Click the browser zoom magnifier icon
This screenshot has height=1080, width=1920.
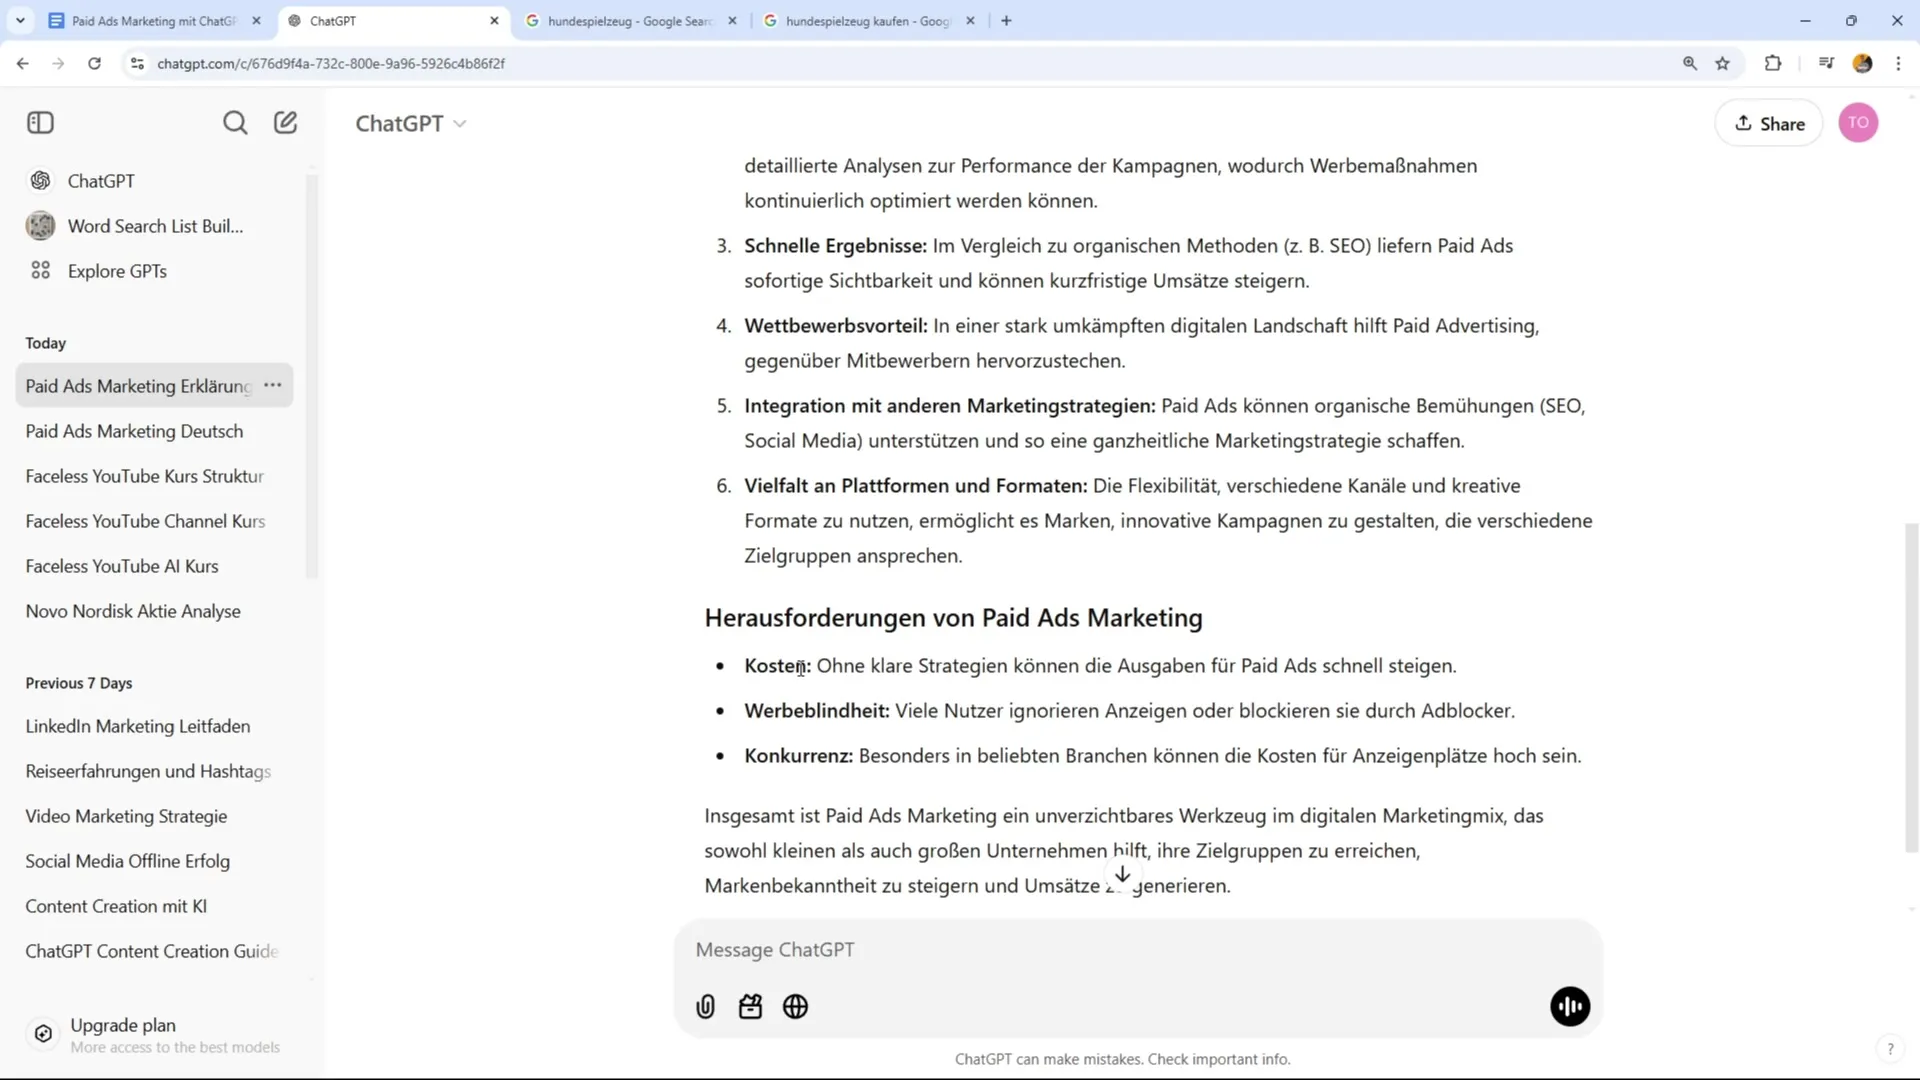pyautogui.click(x=1690, y=63)
